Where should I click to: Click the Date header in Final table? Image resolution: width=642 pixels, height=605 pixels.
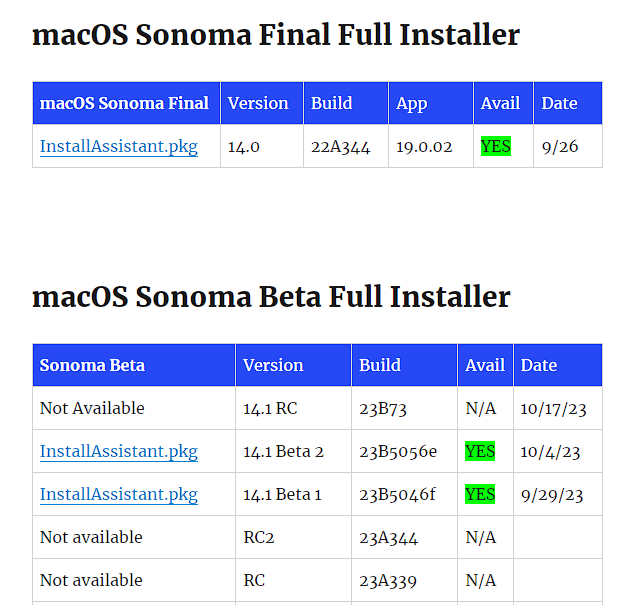[x=559, y=103]
